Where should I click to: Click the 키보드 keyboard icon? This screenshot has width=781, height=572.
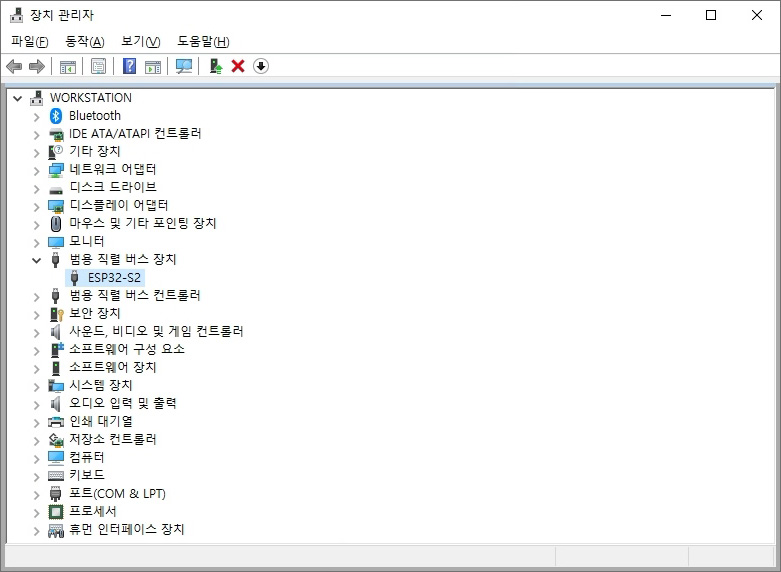point(56,476)
